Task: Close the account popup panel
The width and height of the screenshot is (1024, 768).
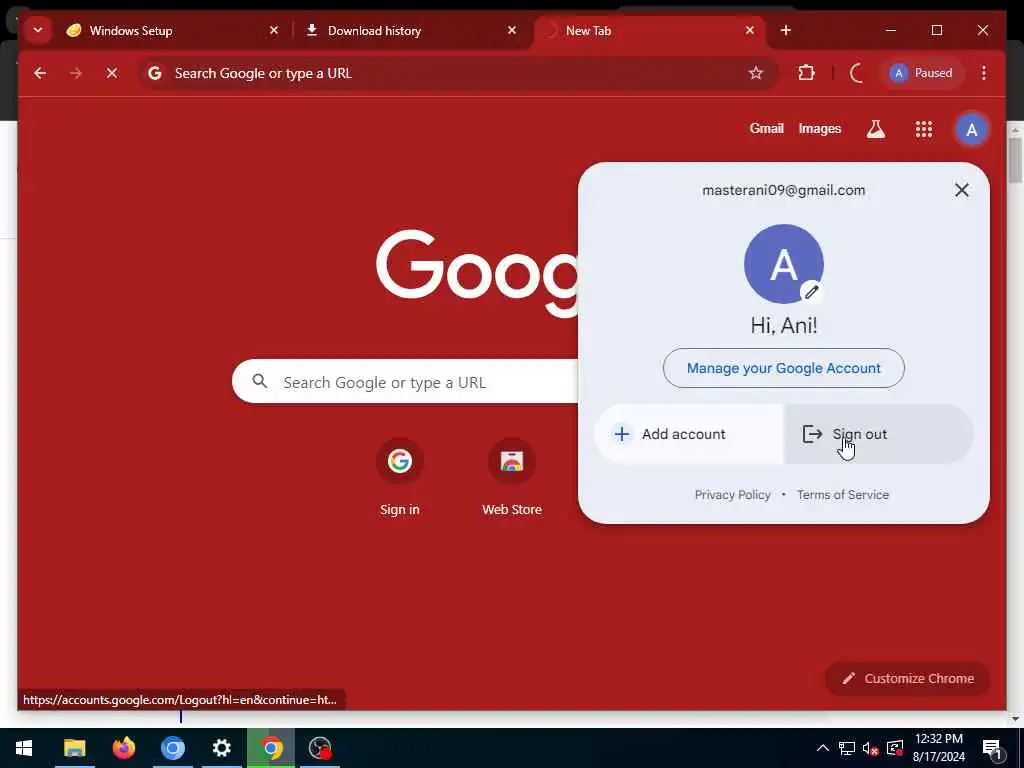Action: tap(961, 190)
